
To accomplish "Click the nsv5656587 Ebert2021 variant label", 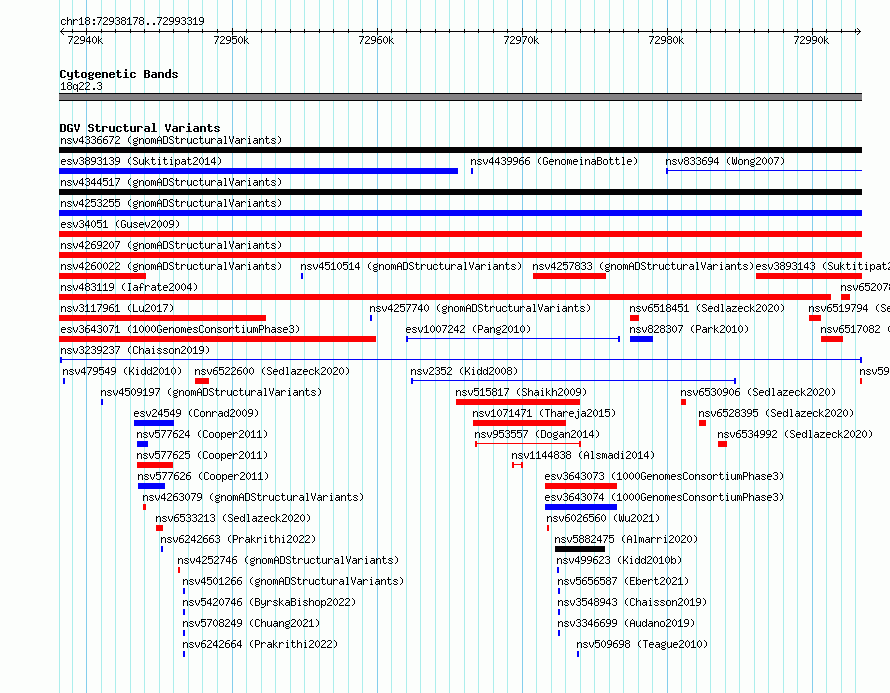I will 623,581.
